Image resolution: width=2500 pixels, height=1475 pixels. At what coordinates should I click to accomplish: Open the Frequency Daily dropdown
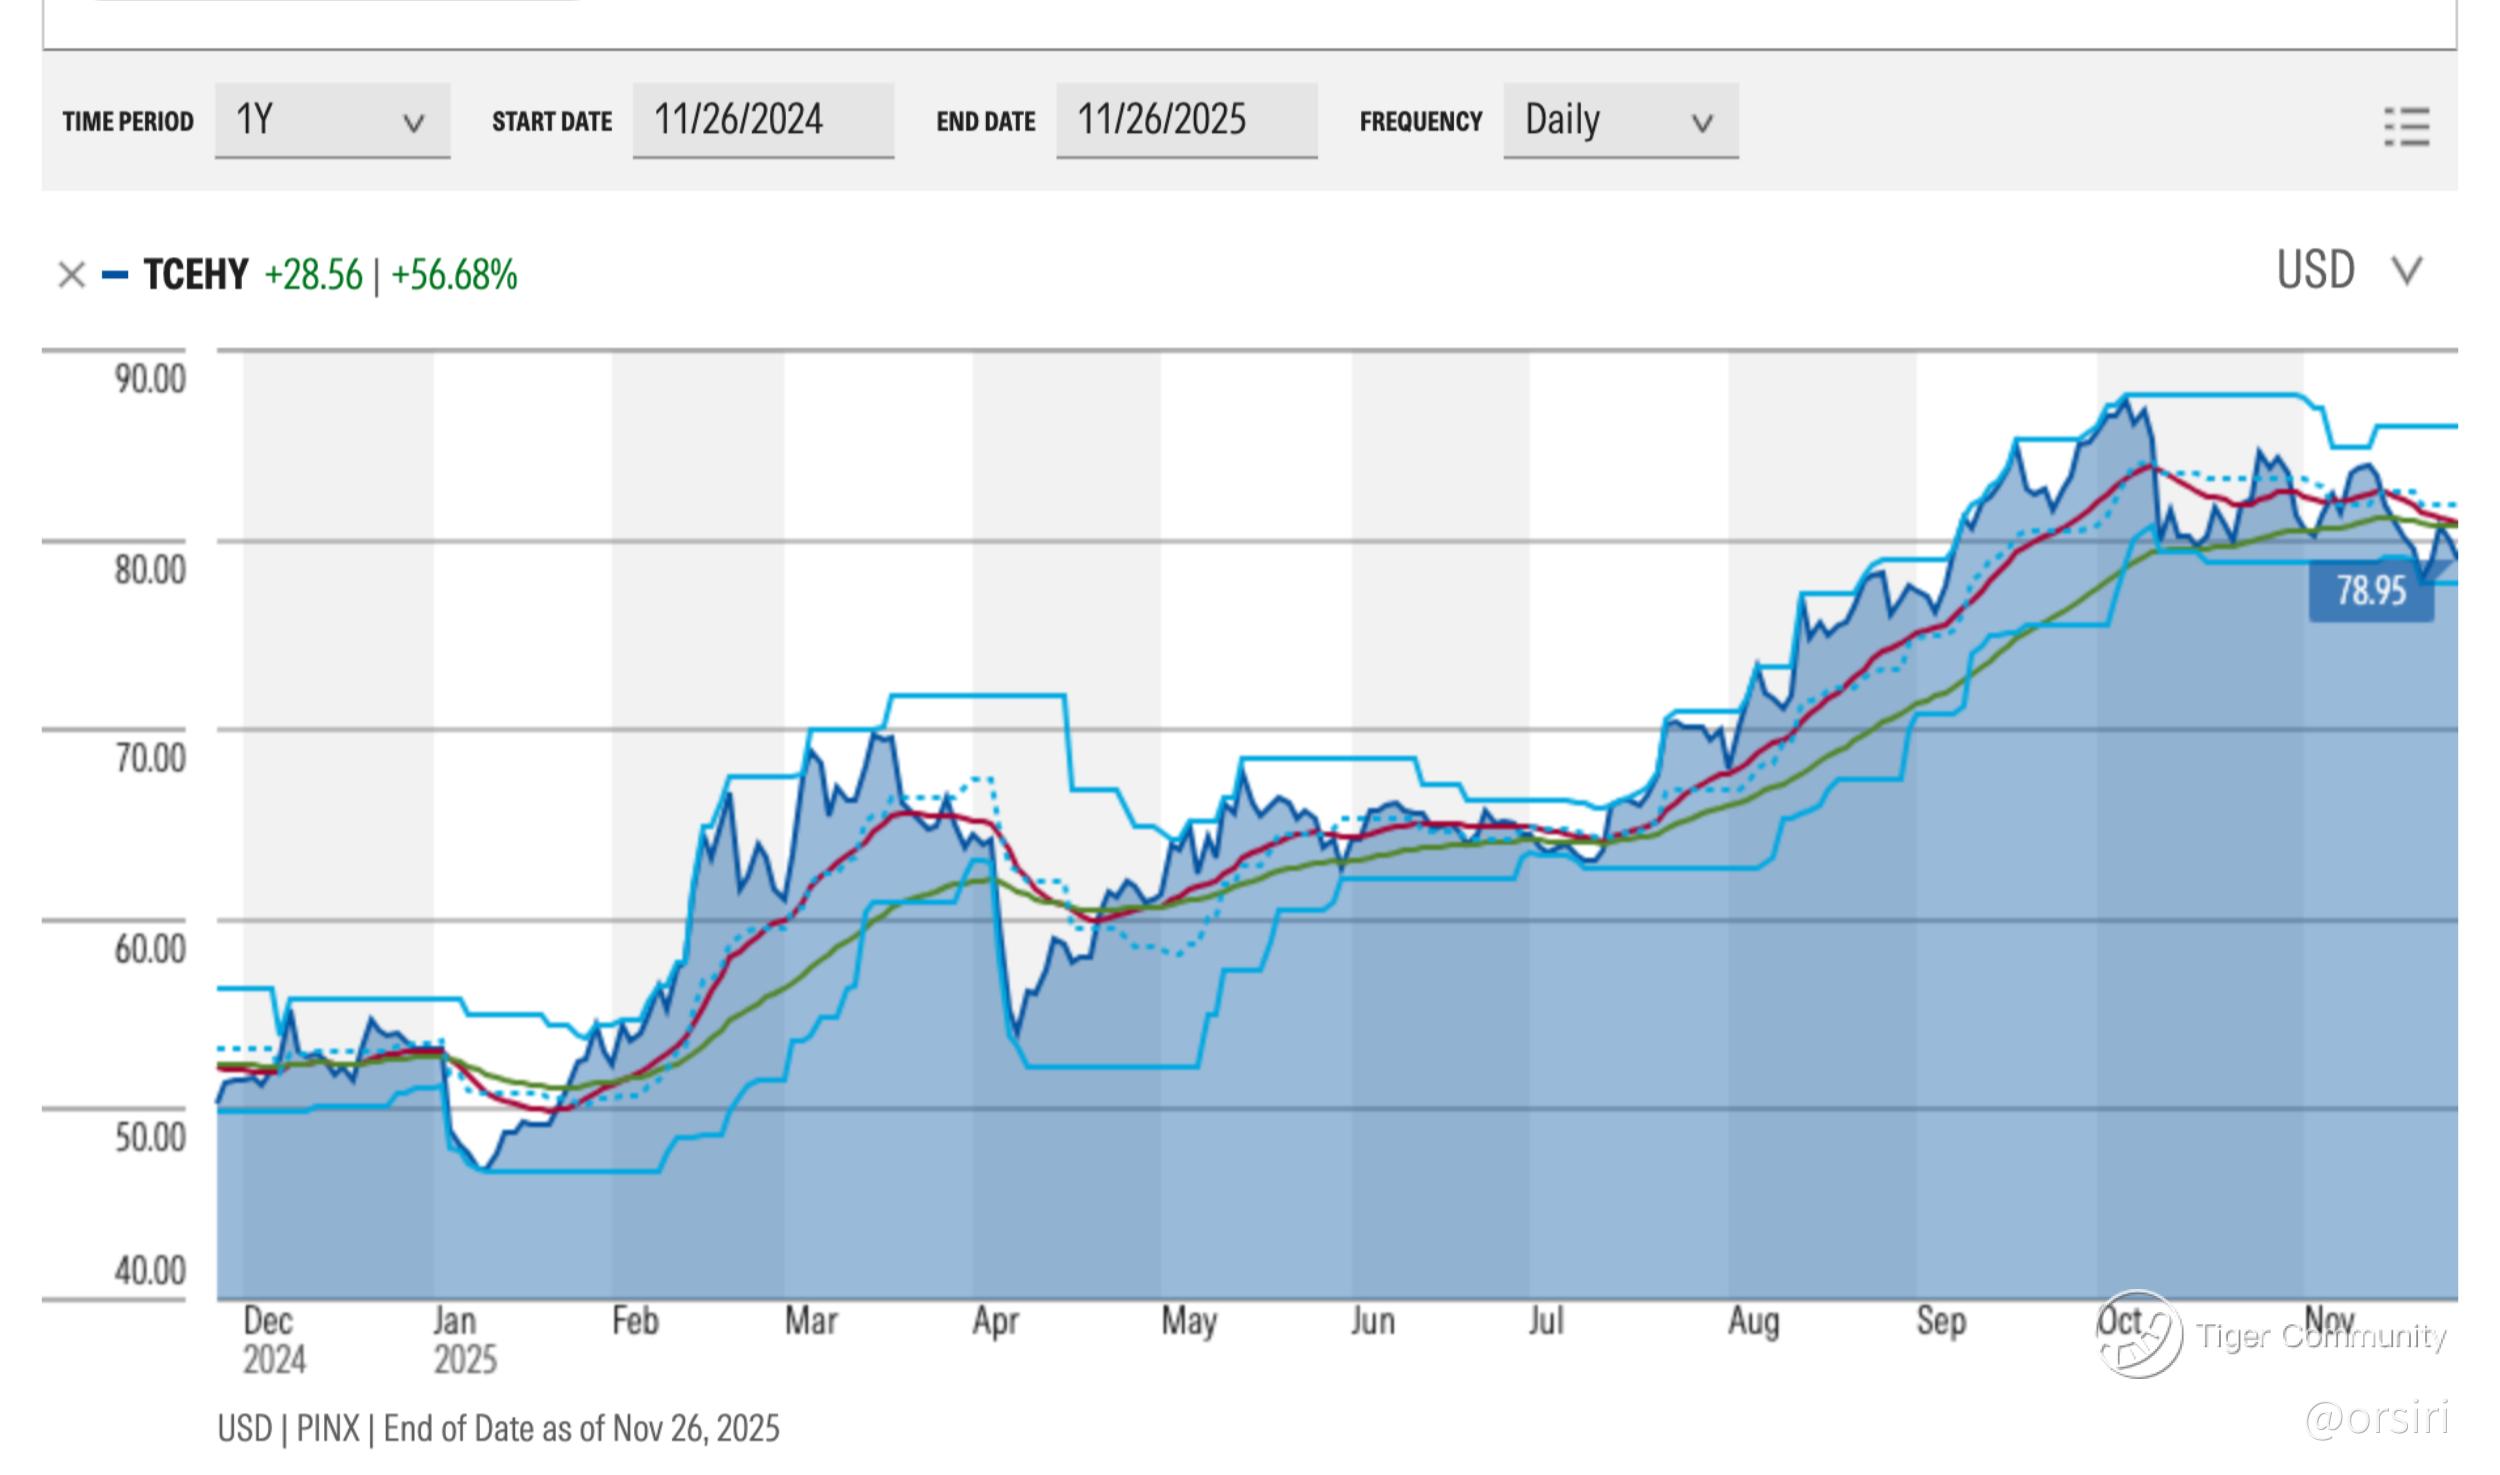[1619, 121]
